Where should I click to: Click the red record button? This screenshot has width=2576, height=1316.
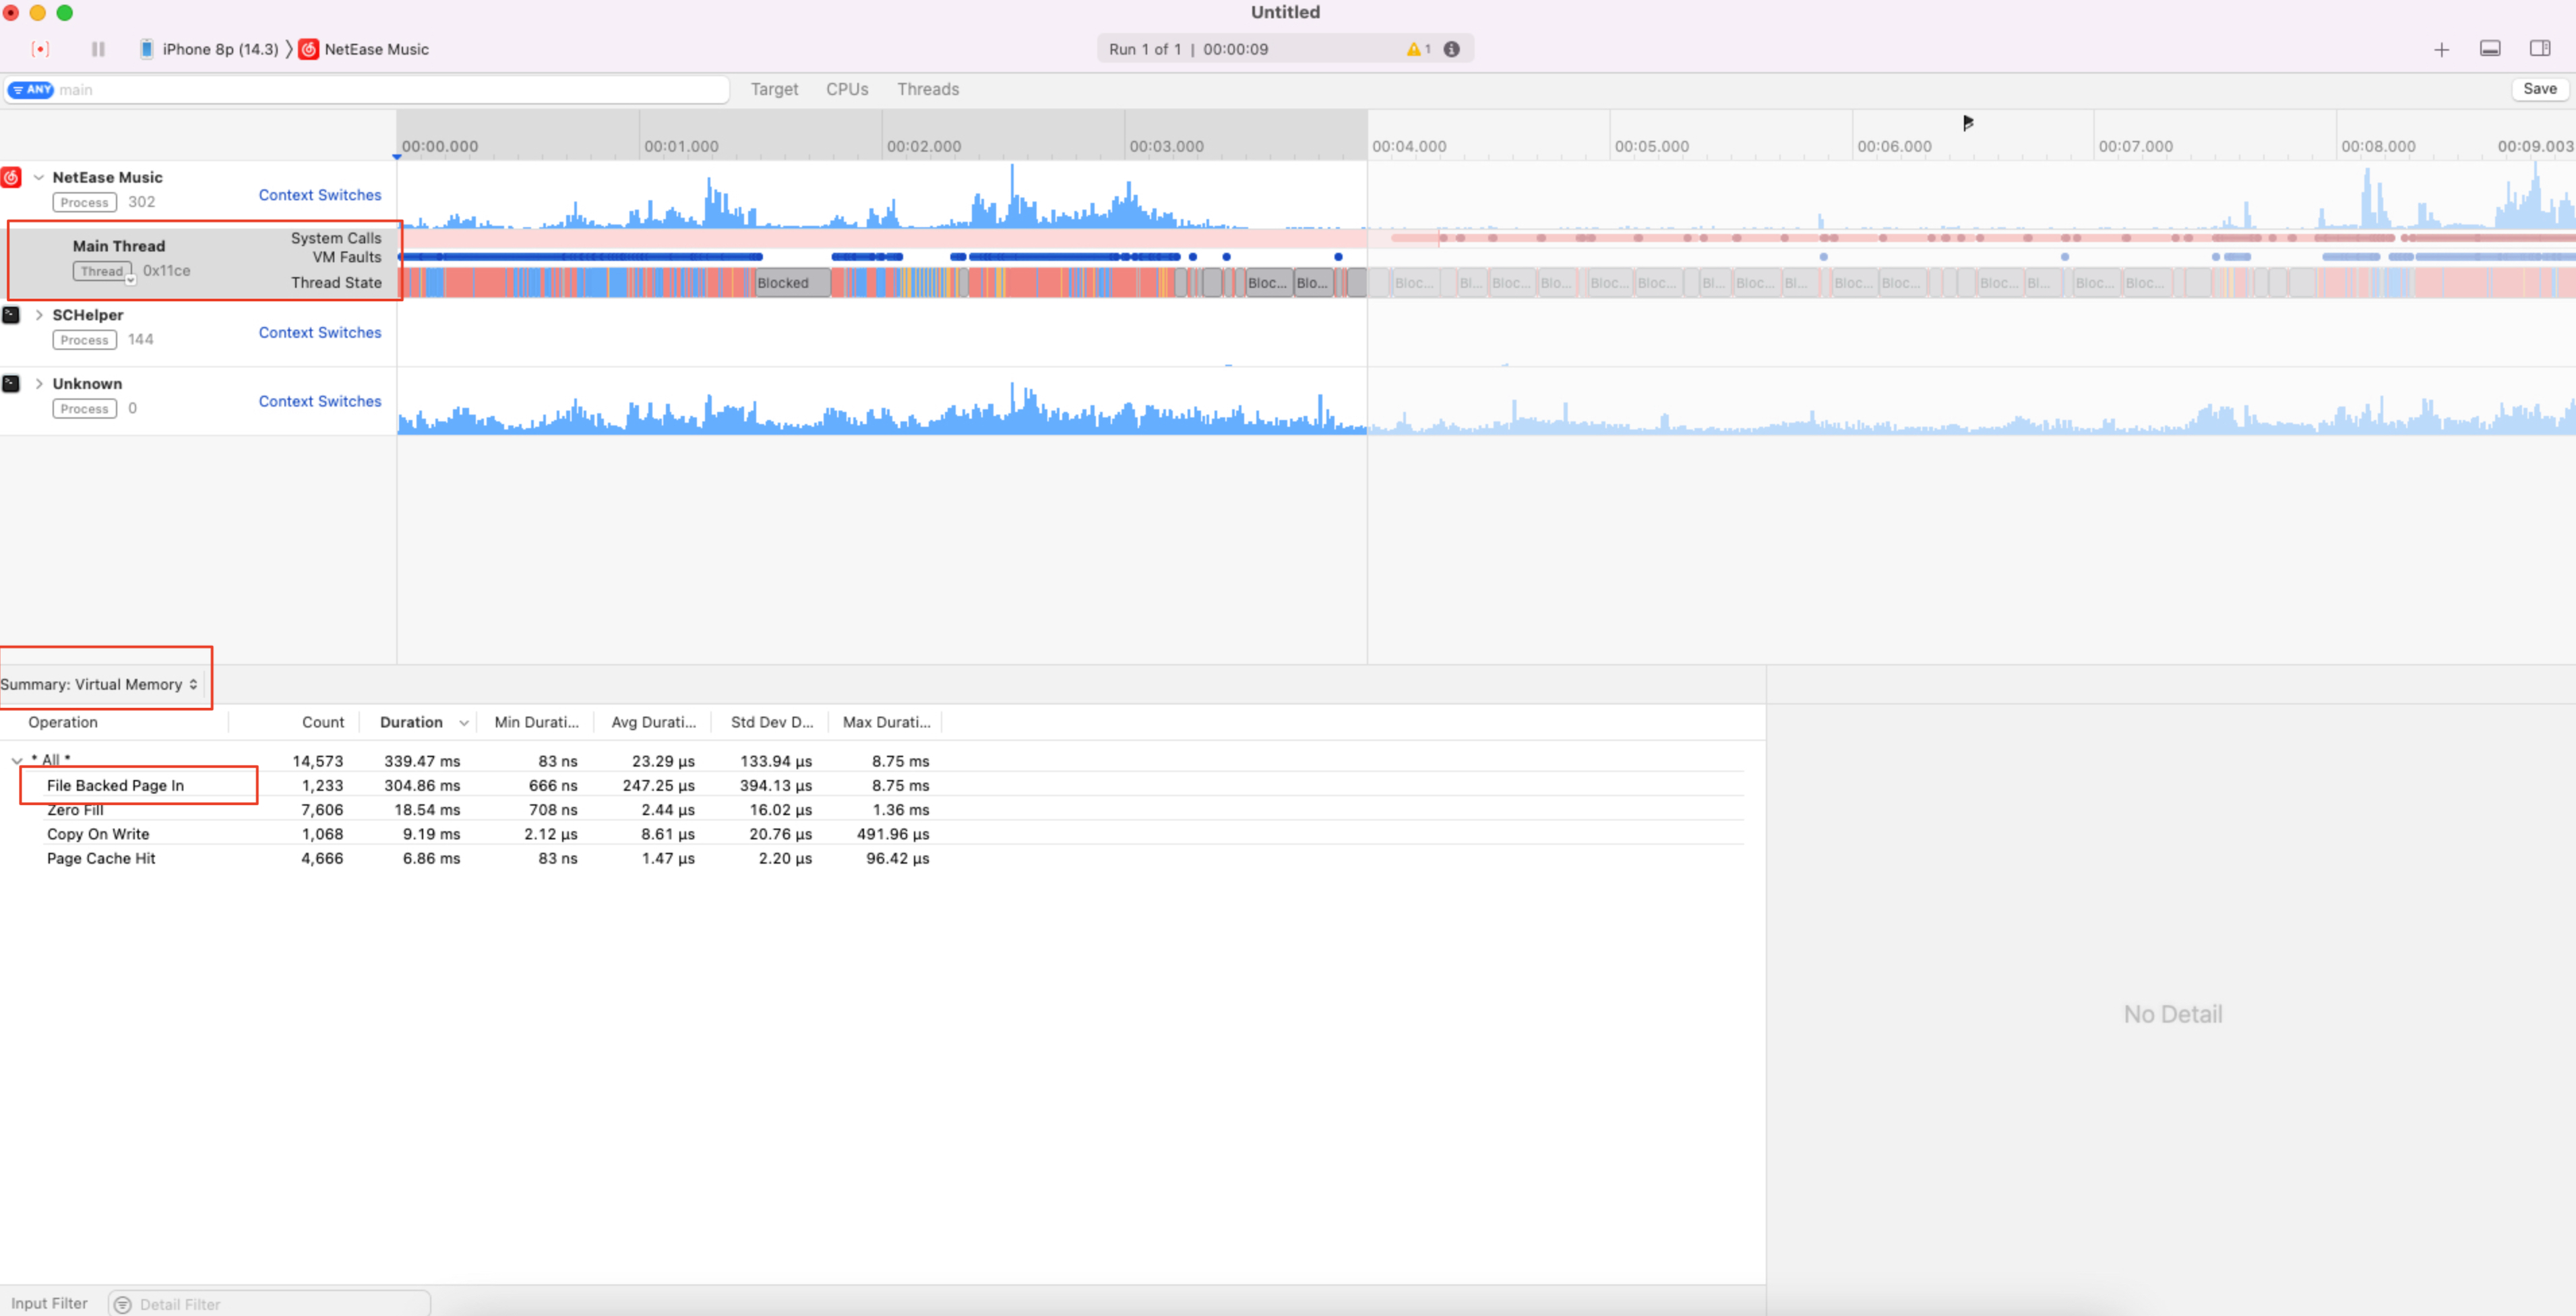click(x=40, y=49)
